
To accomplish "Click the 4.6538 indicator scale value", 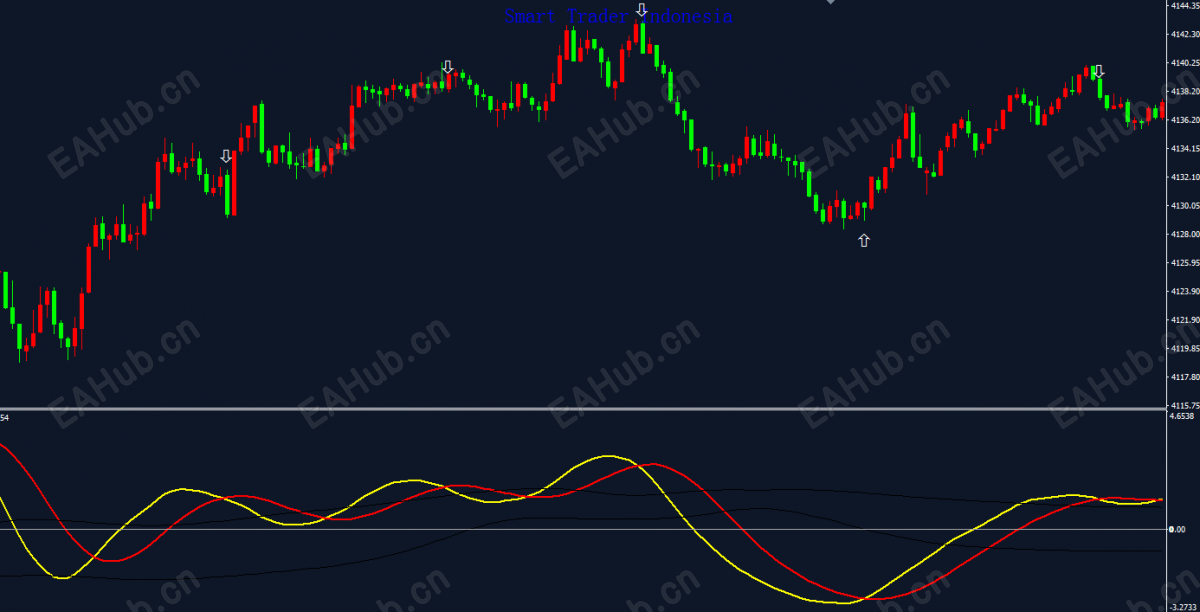I will click(x=1182, y=416).
